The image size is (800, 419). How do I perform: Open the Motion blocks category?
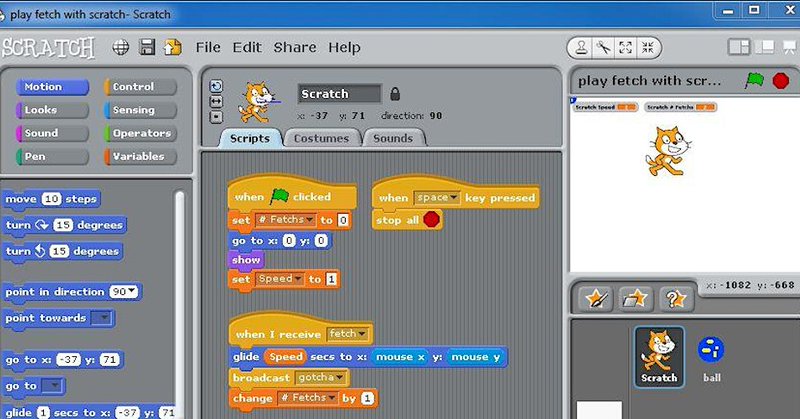[x=52, y=87]
